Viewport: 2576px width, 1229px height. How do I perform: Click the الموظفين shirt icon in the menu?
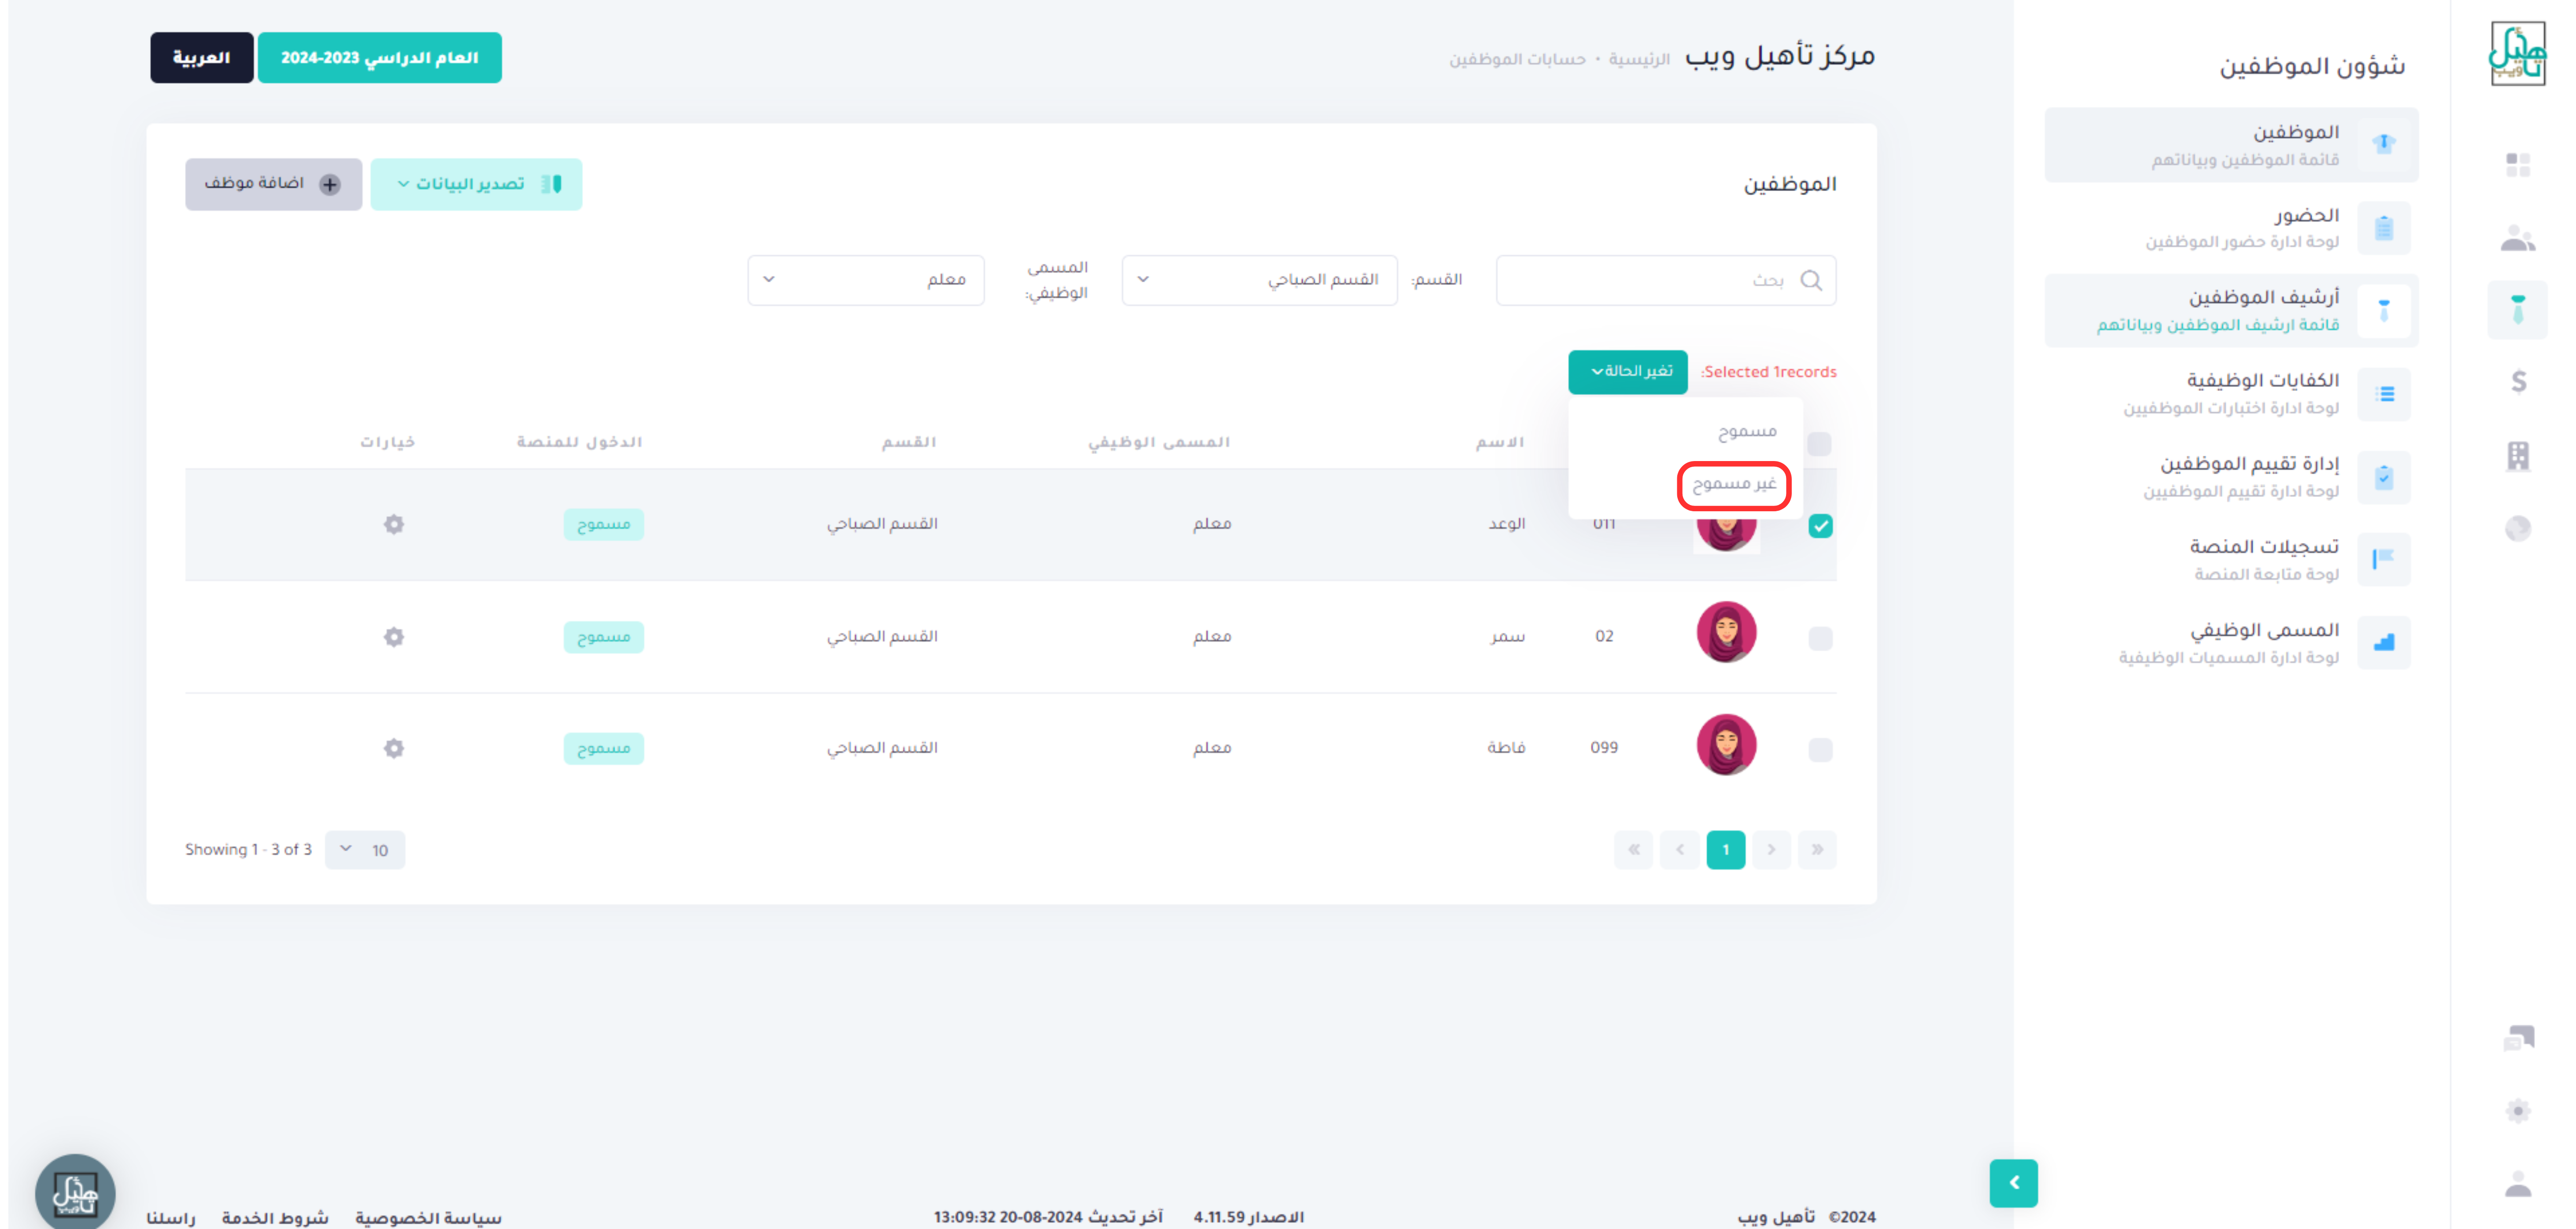pyautogui.click(x=2384, y=144)
